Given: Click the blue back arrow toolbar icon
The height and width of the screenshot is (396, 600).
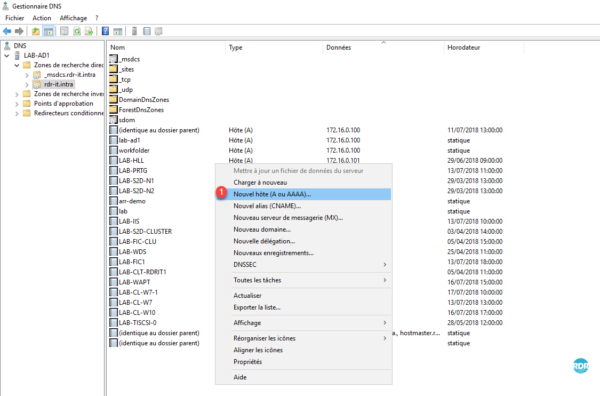Looking at the screenshot, I should [7, 31].
